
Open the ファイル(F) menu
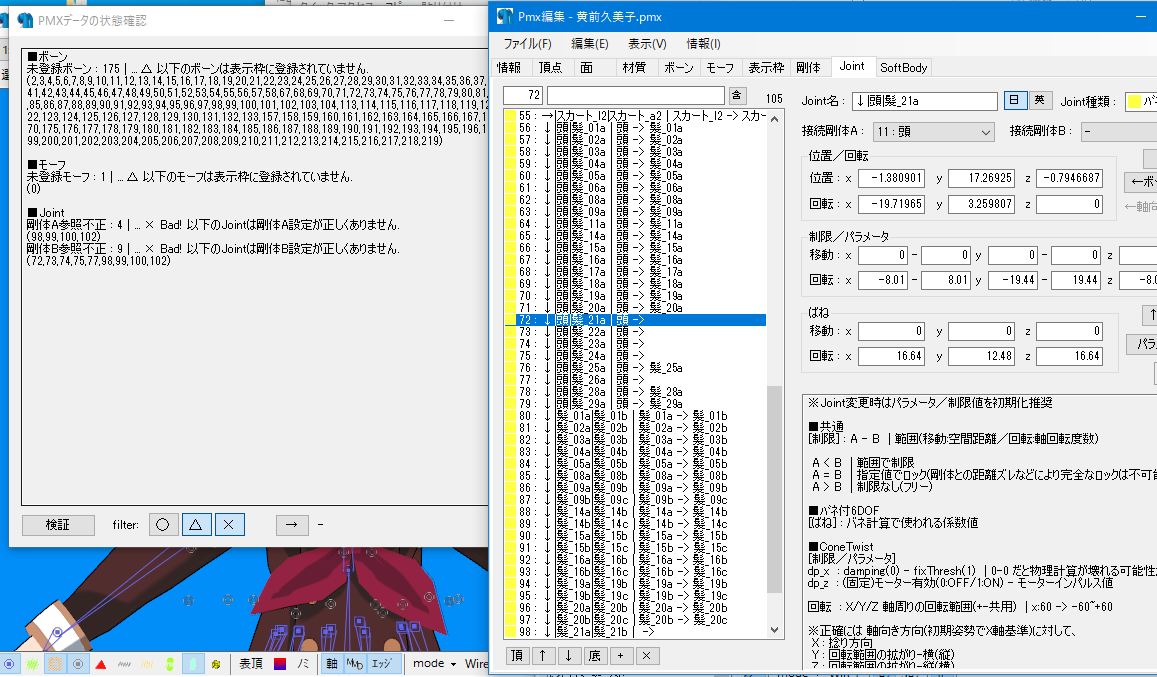pyautogui.click(x=527, y=45)
